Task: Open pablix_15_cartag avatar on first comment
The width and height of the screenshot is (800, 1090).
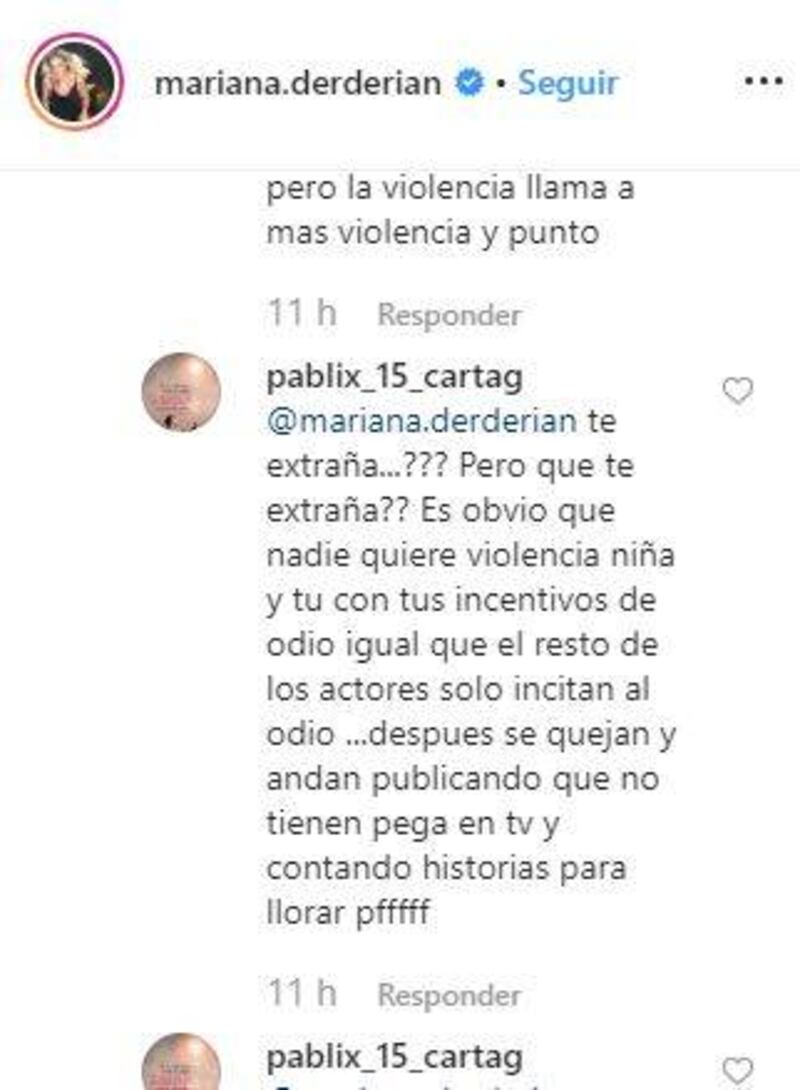Action: click(181, 392)
